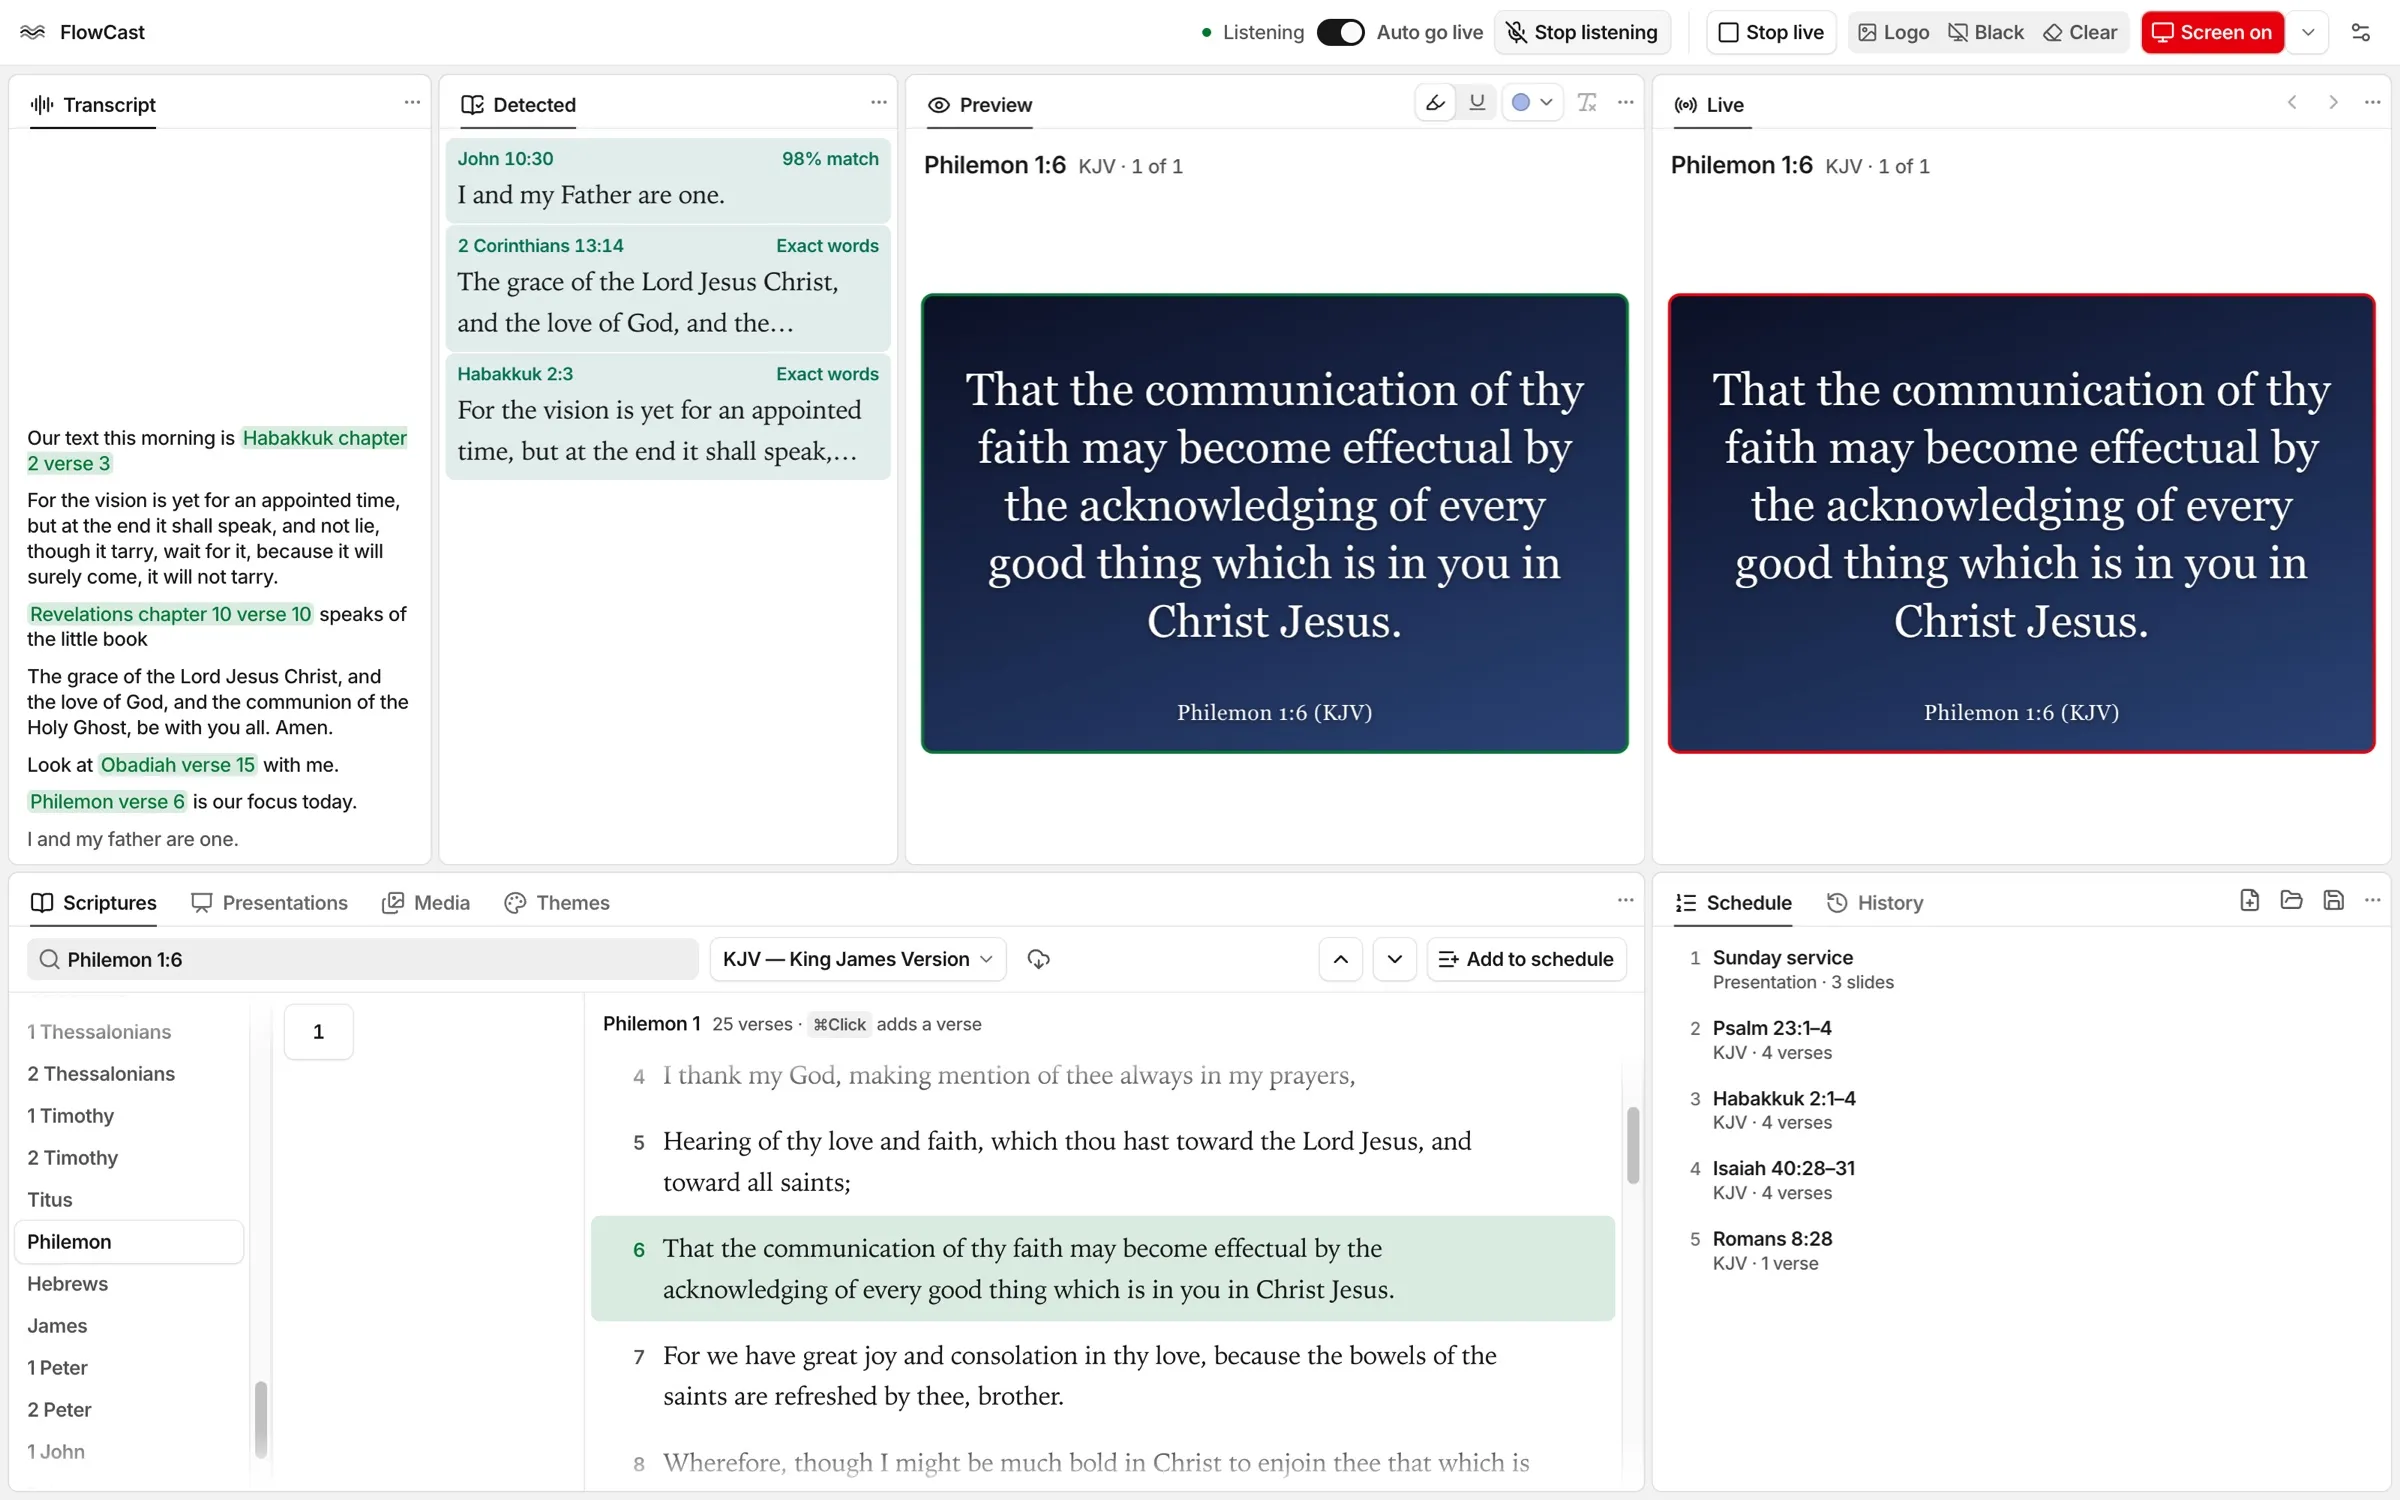
Task: Switch to the History tab
Action: pyautogui.click(x=1875, y=903)
